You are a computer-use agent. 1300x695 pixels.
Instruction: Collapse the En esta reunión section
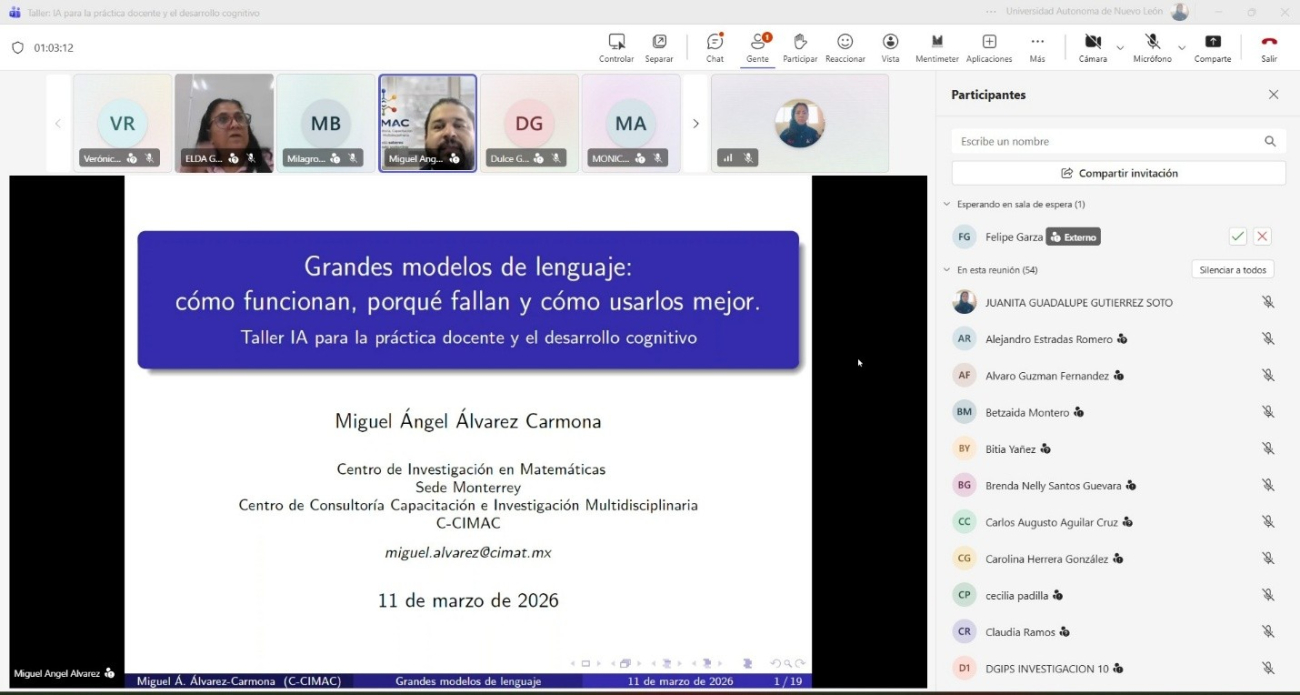pyautogui.click(x=947, y=270)
